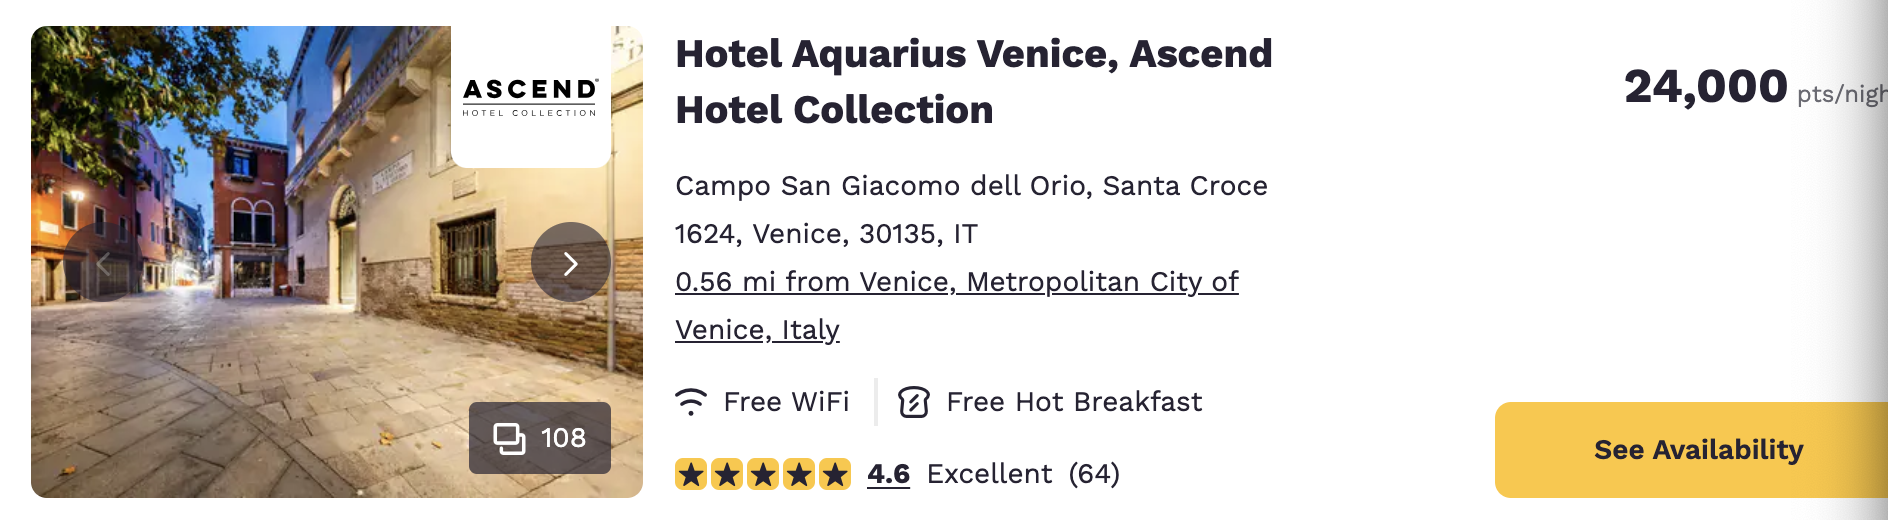Image resolution: width=1888 pixels, height=520 pixels.
Task: Open the 4.6 rating link
Action: 888,474
